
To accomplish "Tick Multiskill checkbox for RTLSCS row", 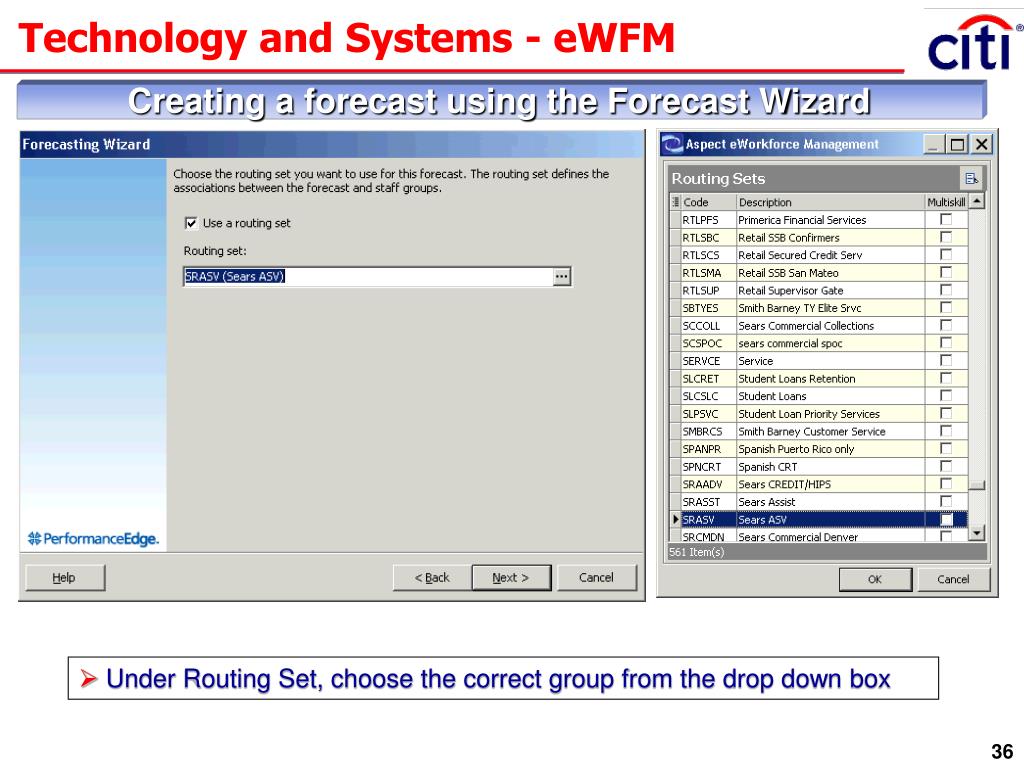I will [x=946, y=255].
